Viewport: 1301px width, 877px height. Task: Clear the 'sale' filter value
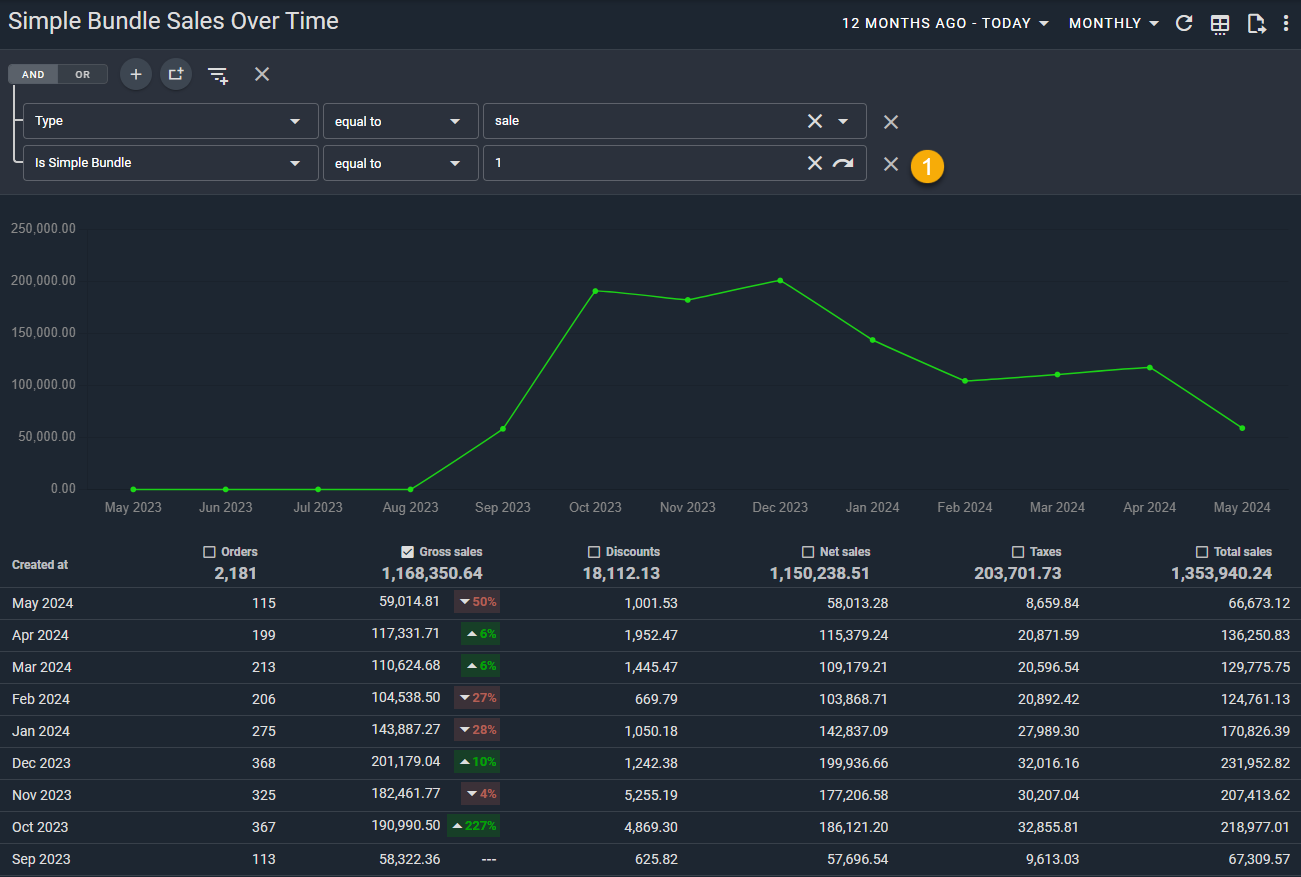click(x=815, y=121)
